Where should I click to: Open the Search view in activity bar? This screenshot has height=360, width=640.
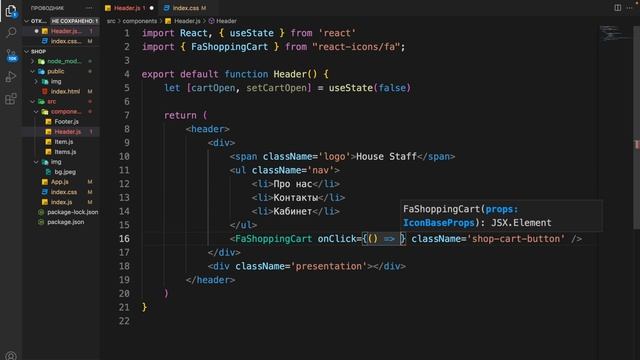point(11,32)
